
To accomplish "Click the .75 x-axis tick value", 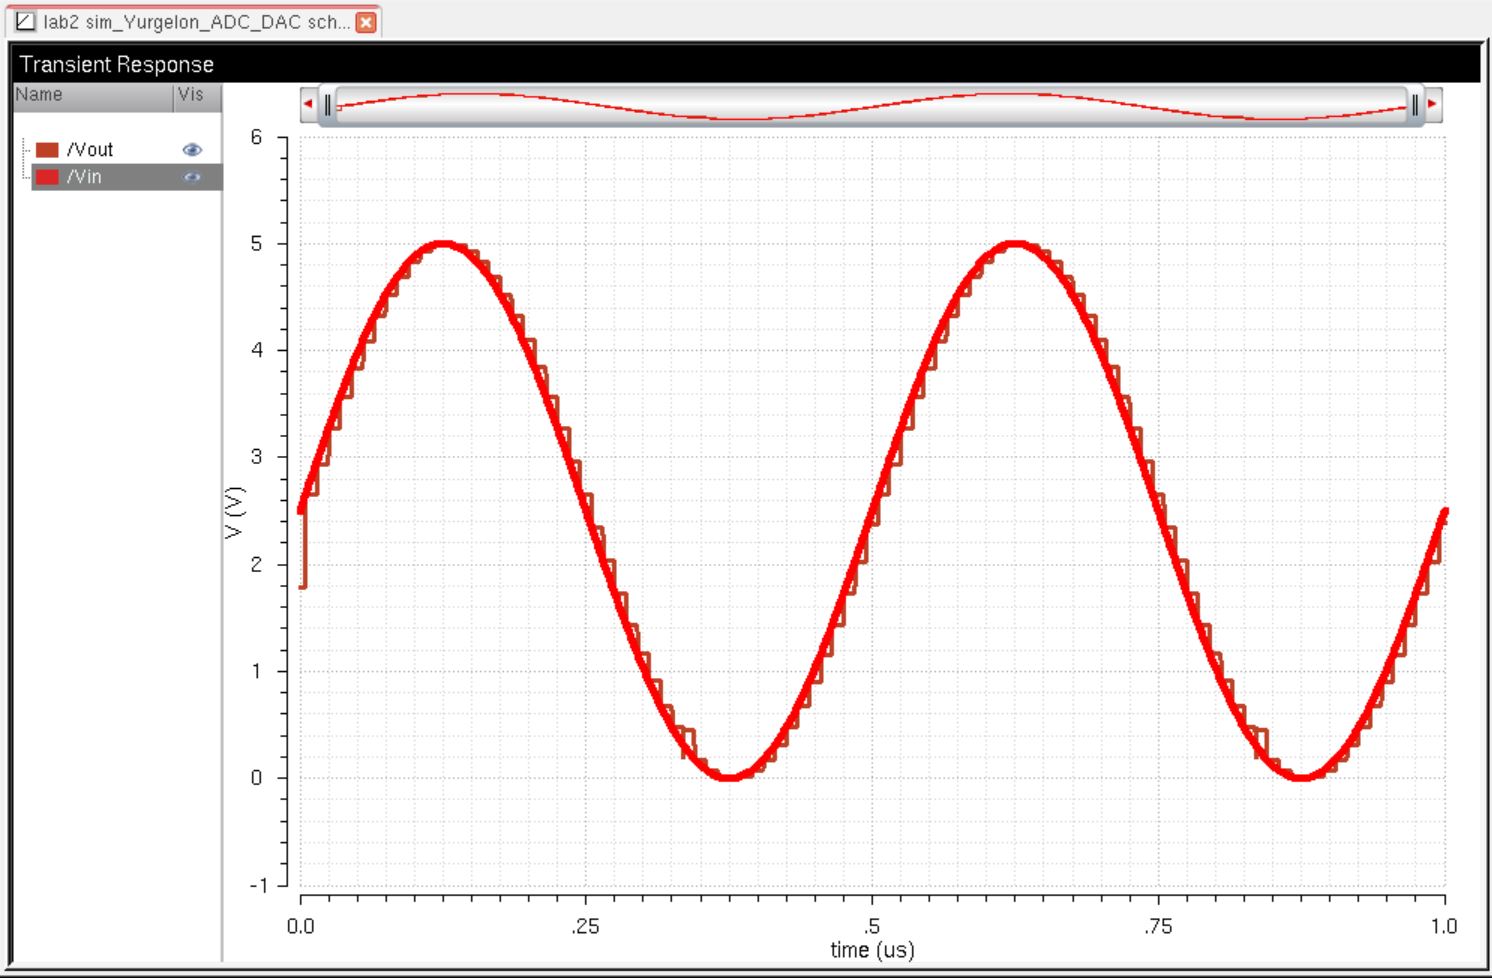I will [x=1157, y=926].
